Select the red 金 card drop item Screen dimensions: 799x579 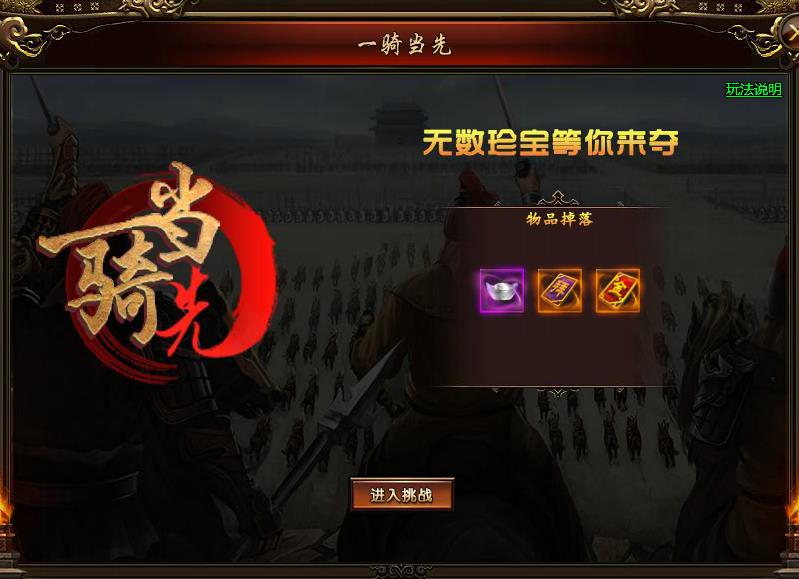click(618, 291)
